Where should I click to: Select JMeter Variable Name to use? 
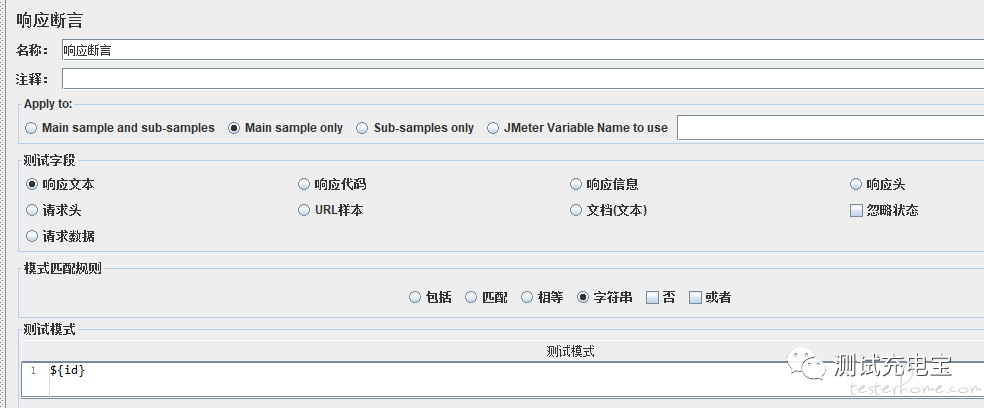click(x=577, y=128)
